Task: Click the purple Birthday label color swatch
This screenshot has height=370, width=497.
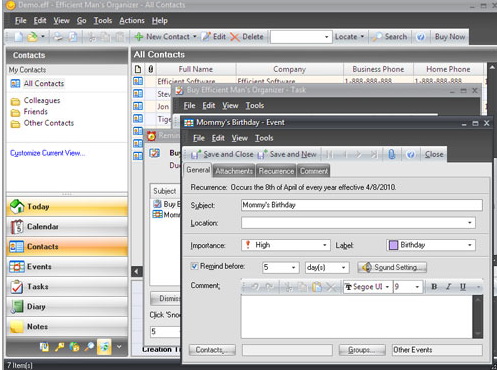Action: [394, 245]
